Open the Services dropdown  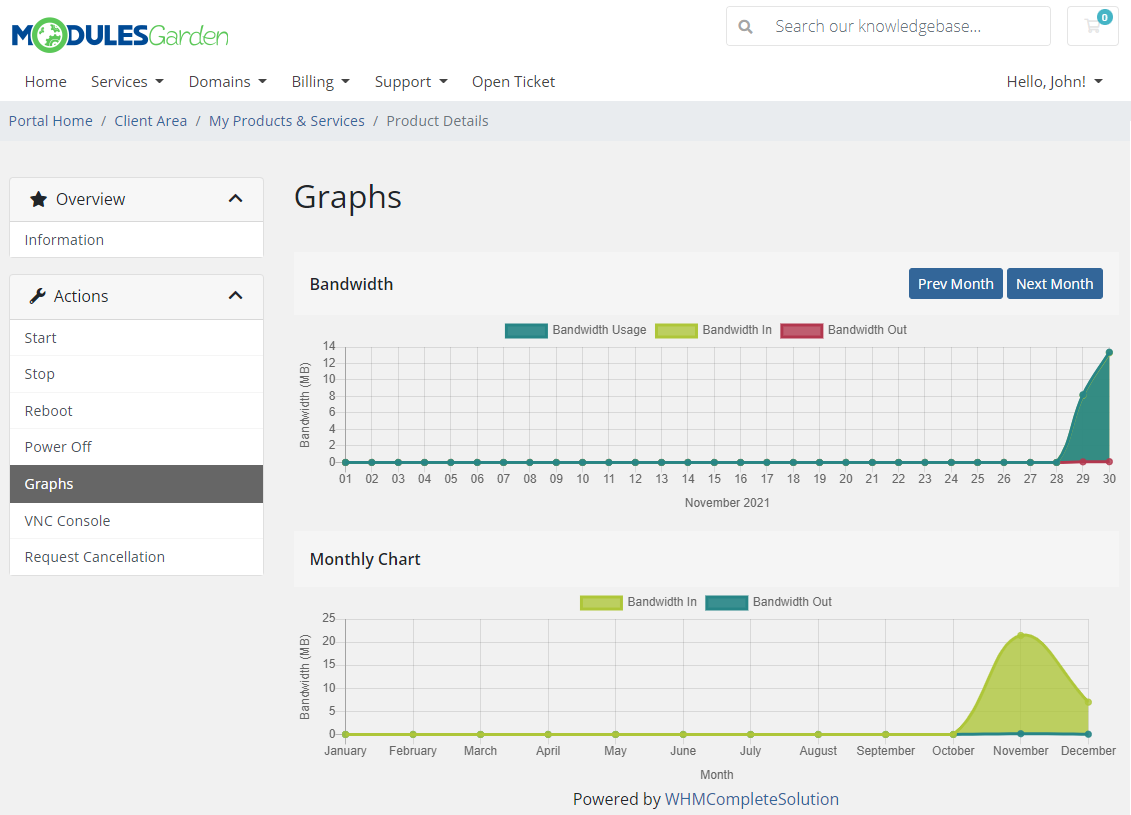pyautogui.click(x=127, y=81)
